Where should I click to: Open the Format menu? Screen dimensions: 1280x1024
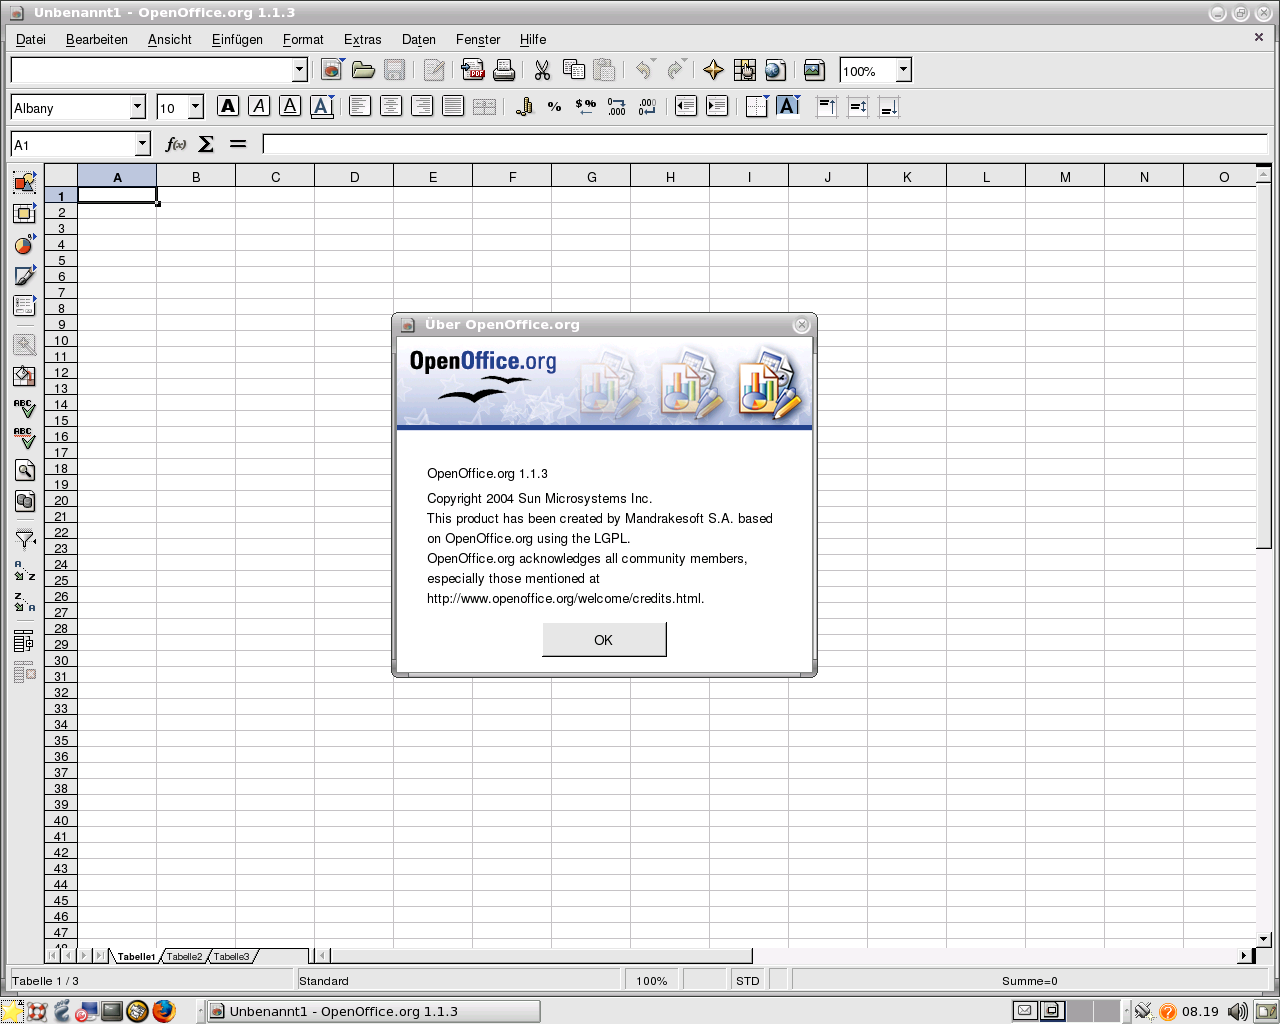[x=303, y=39]
